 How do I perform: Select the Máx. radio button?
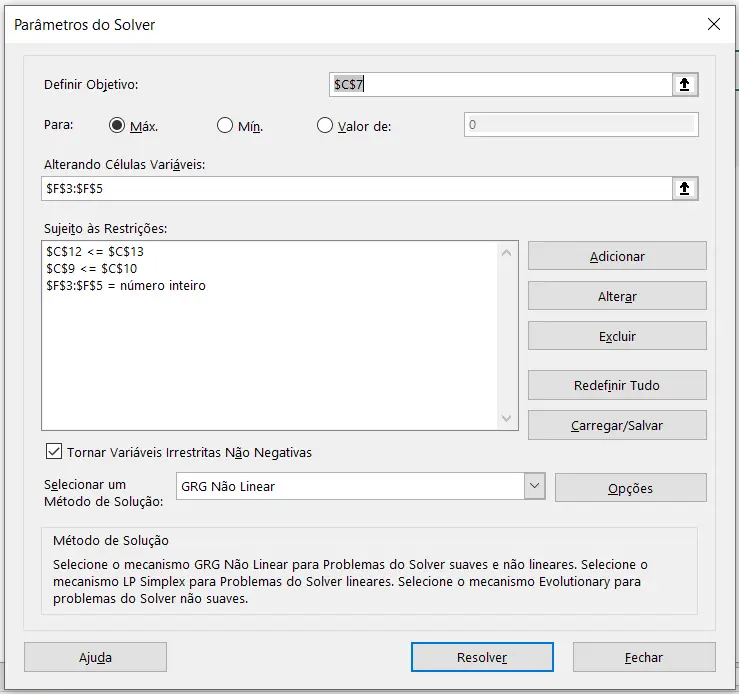(x=117, y=126)
